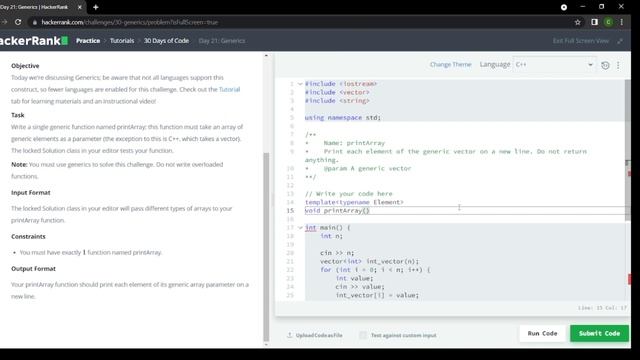
Task: Click the recording indicator in title bar
Action: click(564, 7)
